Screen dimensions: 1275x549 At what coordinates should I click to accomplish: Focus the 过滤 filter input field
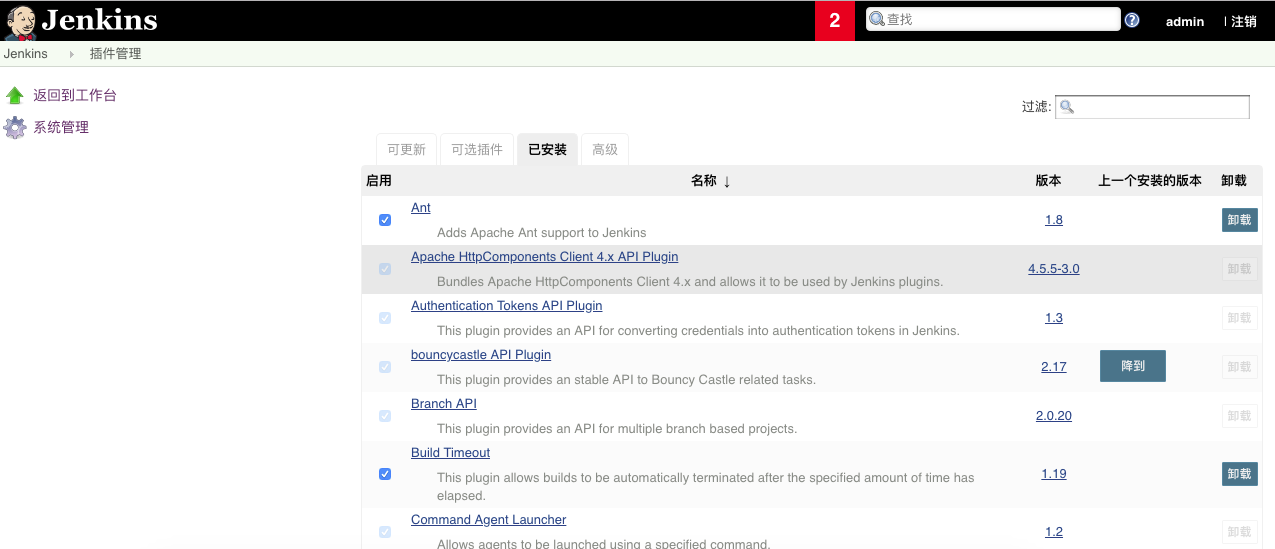1152,107
